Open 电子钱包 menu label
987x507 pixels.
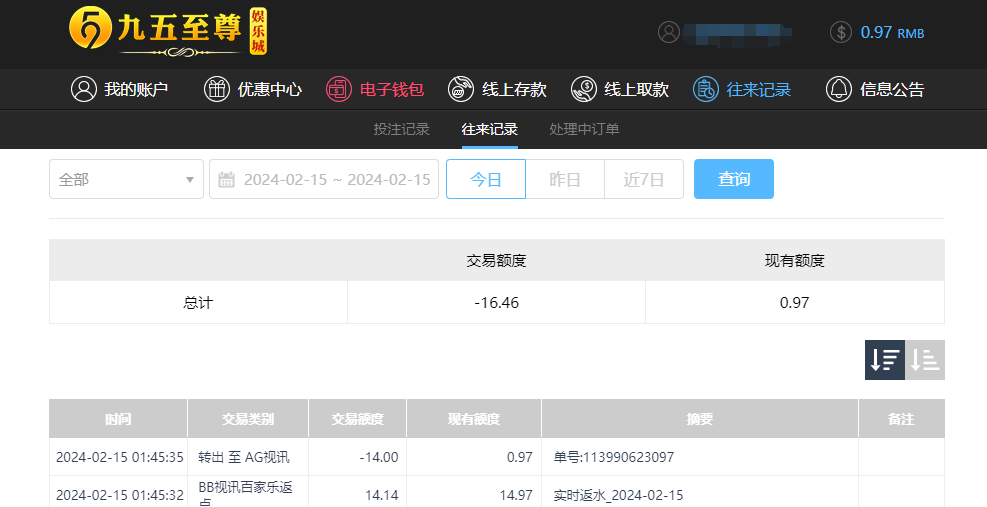pyautogui.click(x=392, y=89)
